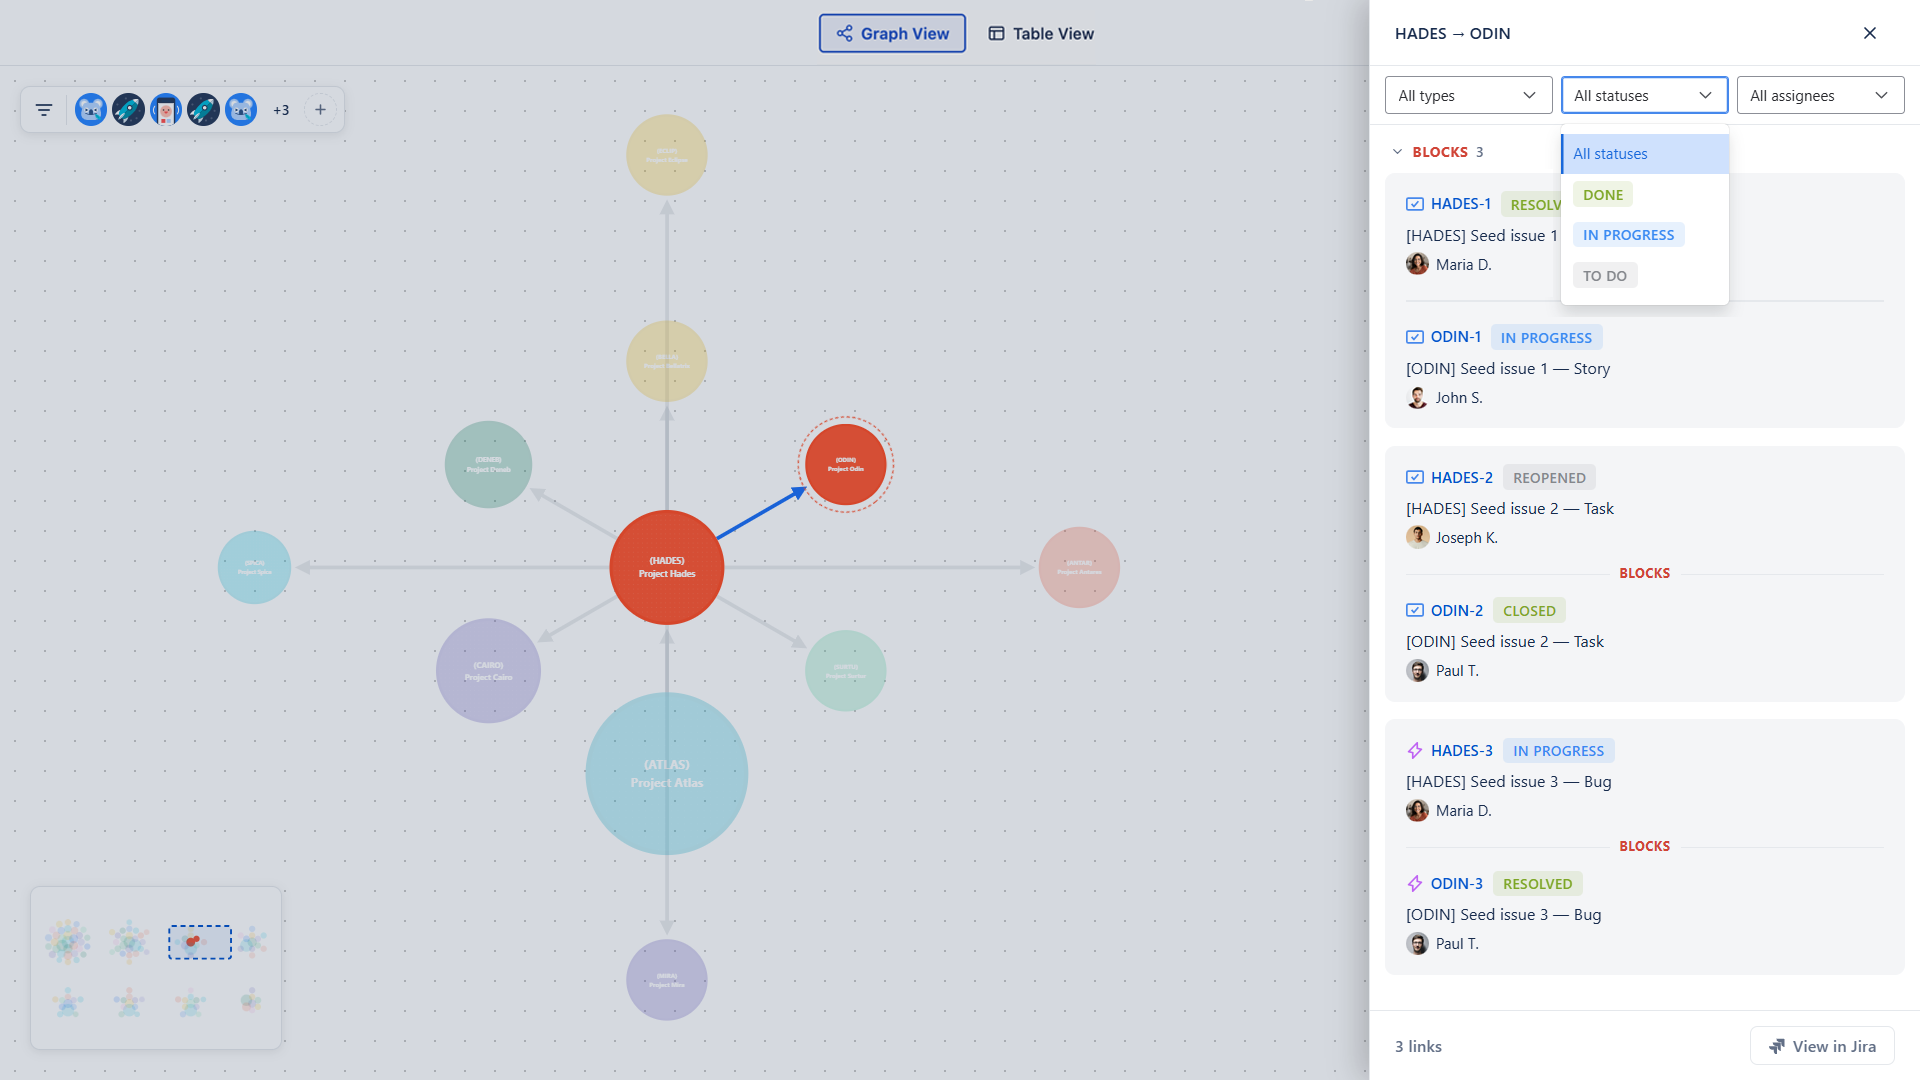The image size is (1920, 1080).
Task: Pick TO DO status filter option
Action: click(x=1605, y=276)
